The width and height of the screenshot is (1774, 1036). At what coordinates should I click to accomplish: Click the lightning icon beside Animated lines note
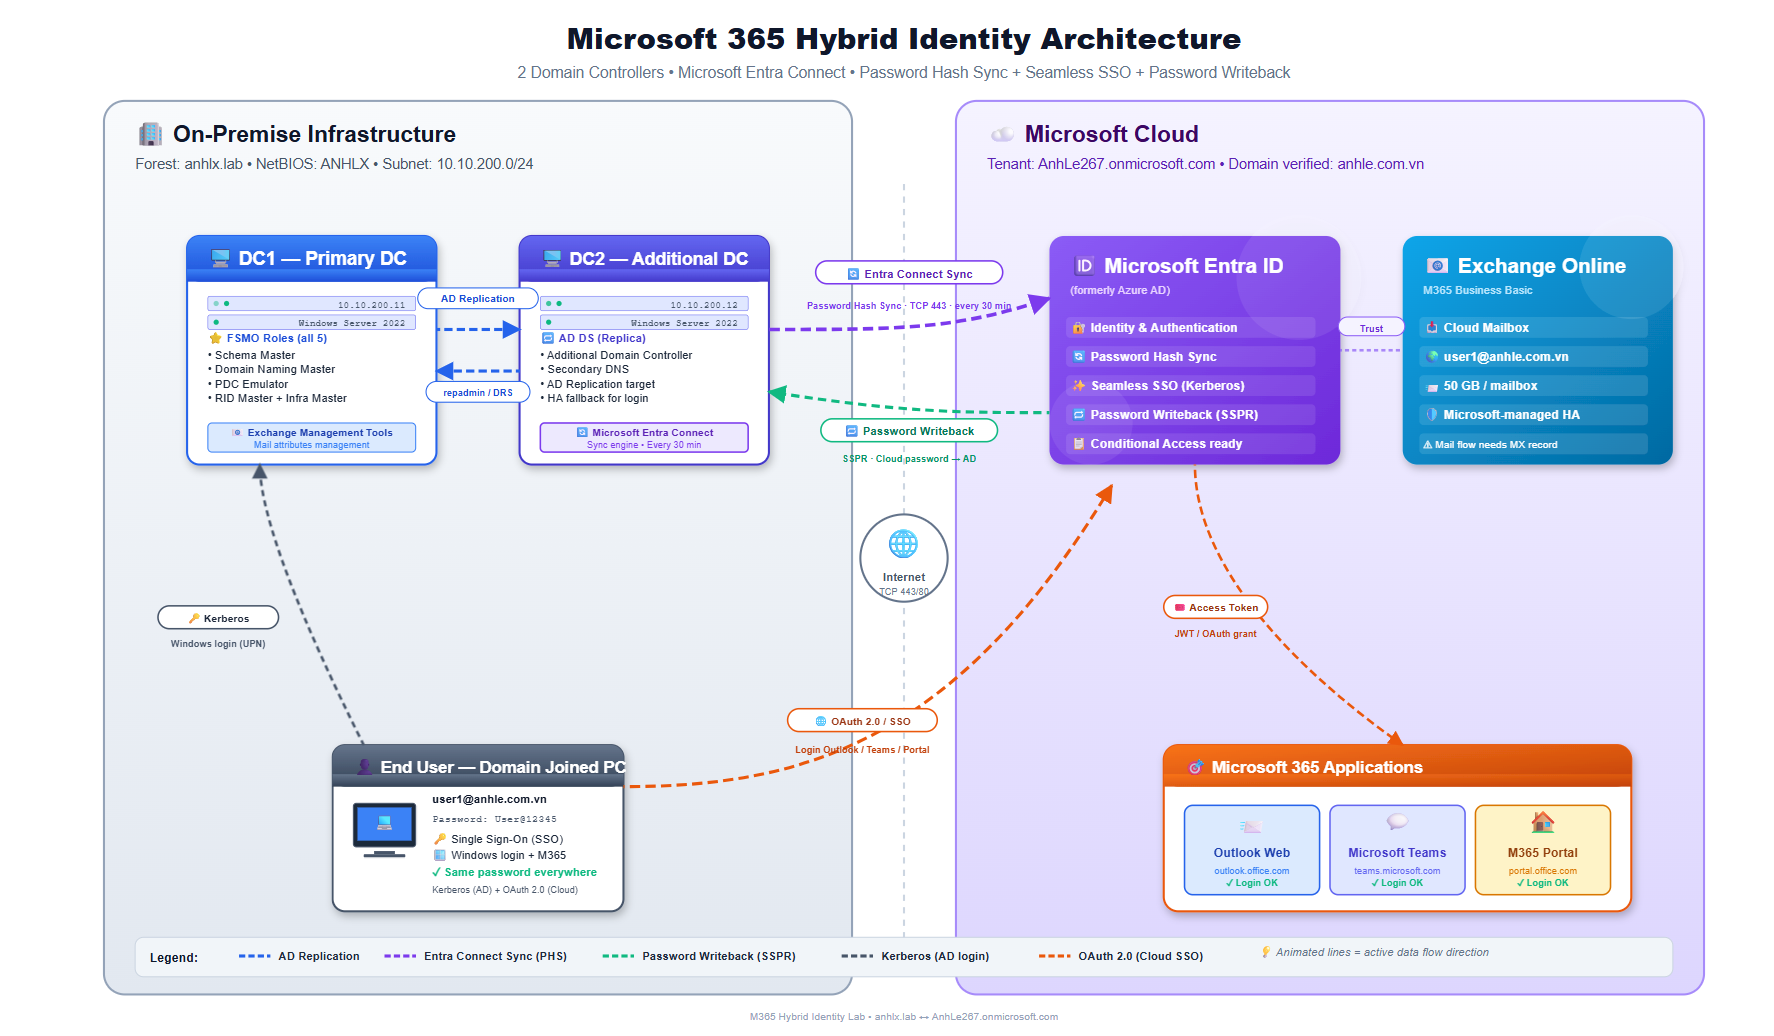tap(1266, 952)
